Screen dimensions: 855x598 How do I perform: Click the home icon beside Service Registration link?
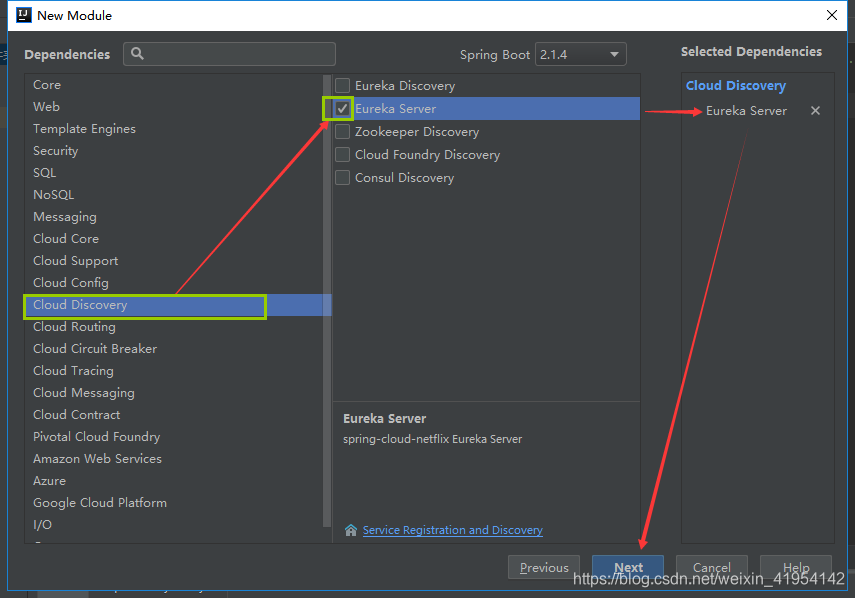[351, 530]
